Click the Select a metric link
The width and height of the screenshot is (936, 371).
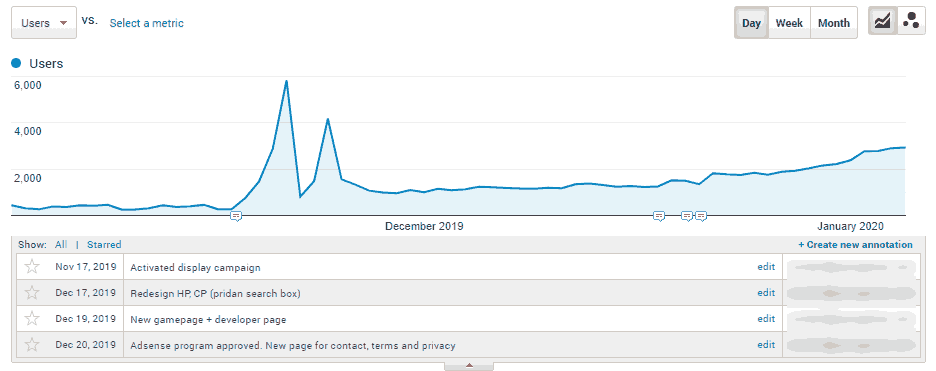click(147, 23)
